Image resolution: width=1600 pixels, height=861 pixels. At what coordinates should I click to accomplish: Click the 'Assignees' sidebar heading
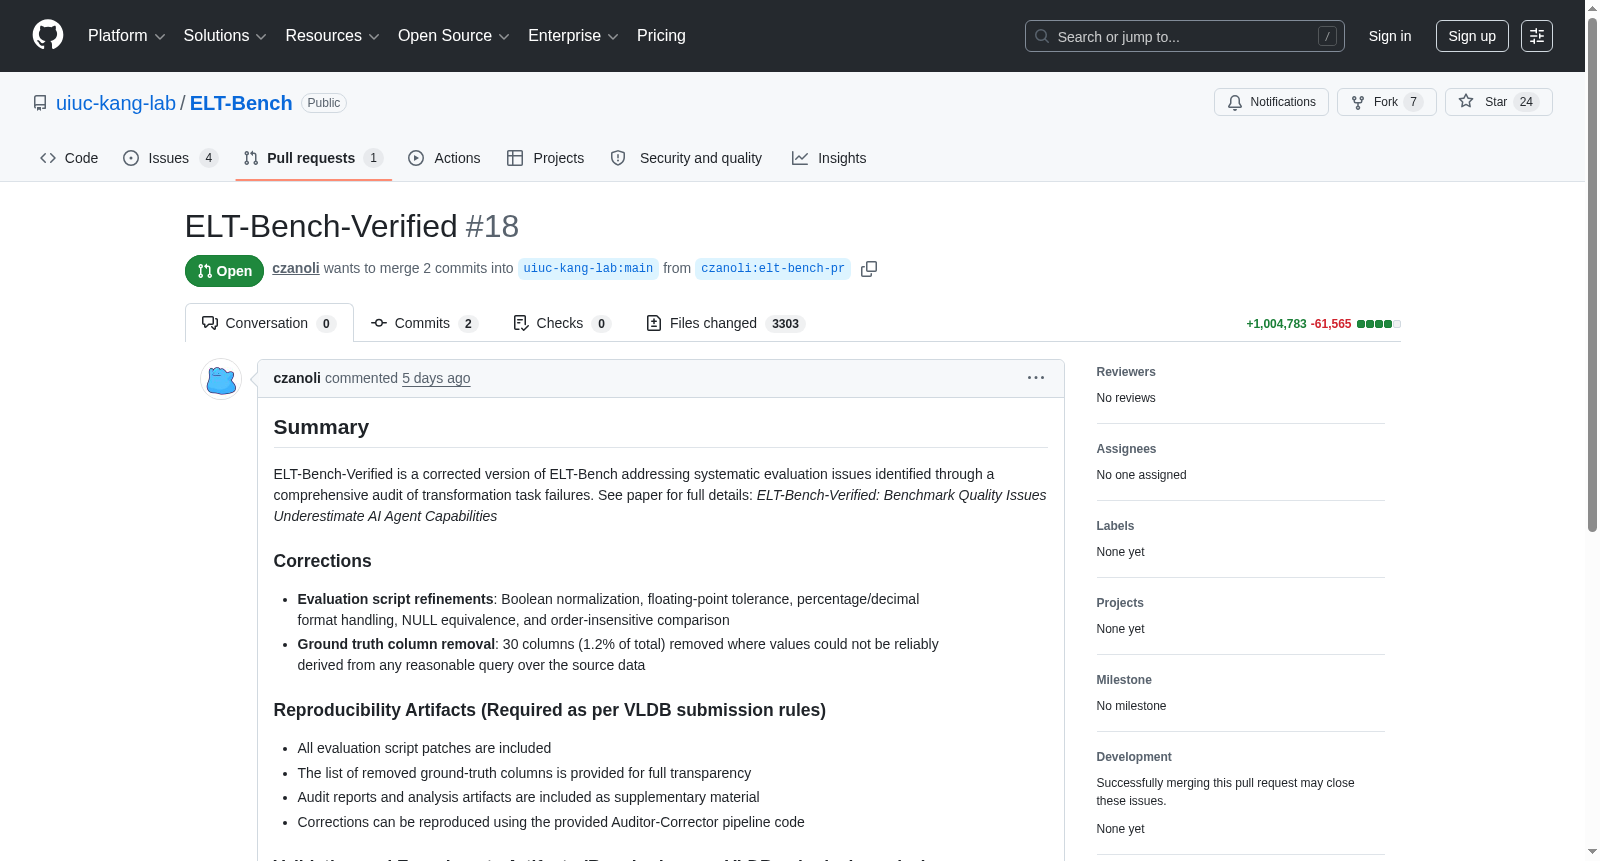1126,449
